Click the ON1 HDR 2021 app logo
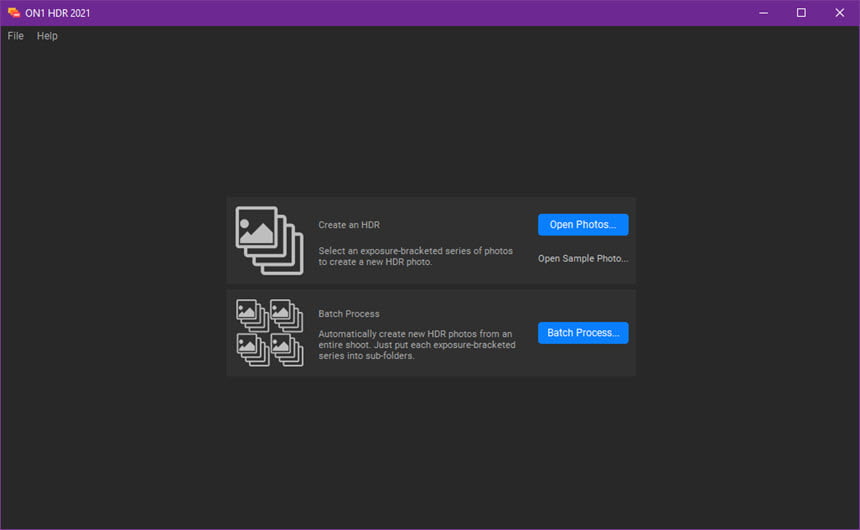 point(14,13)
